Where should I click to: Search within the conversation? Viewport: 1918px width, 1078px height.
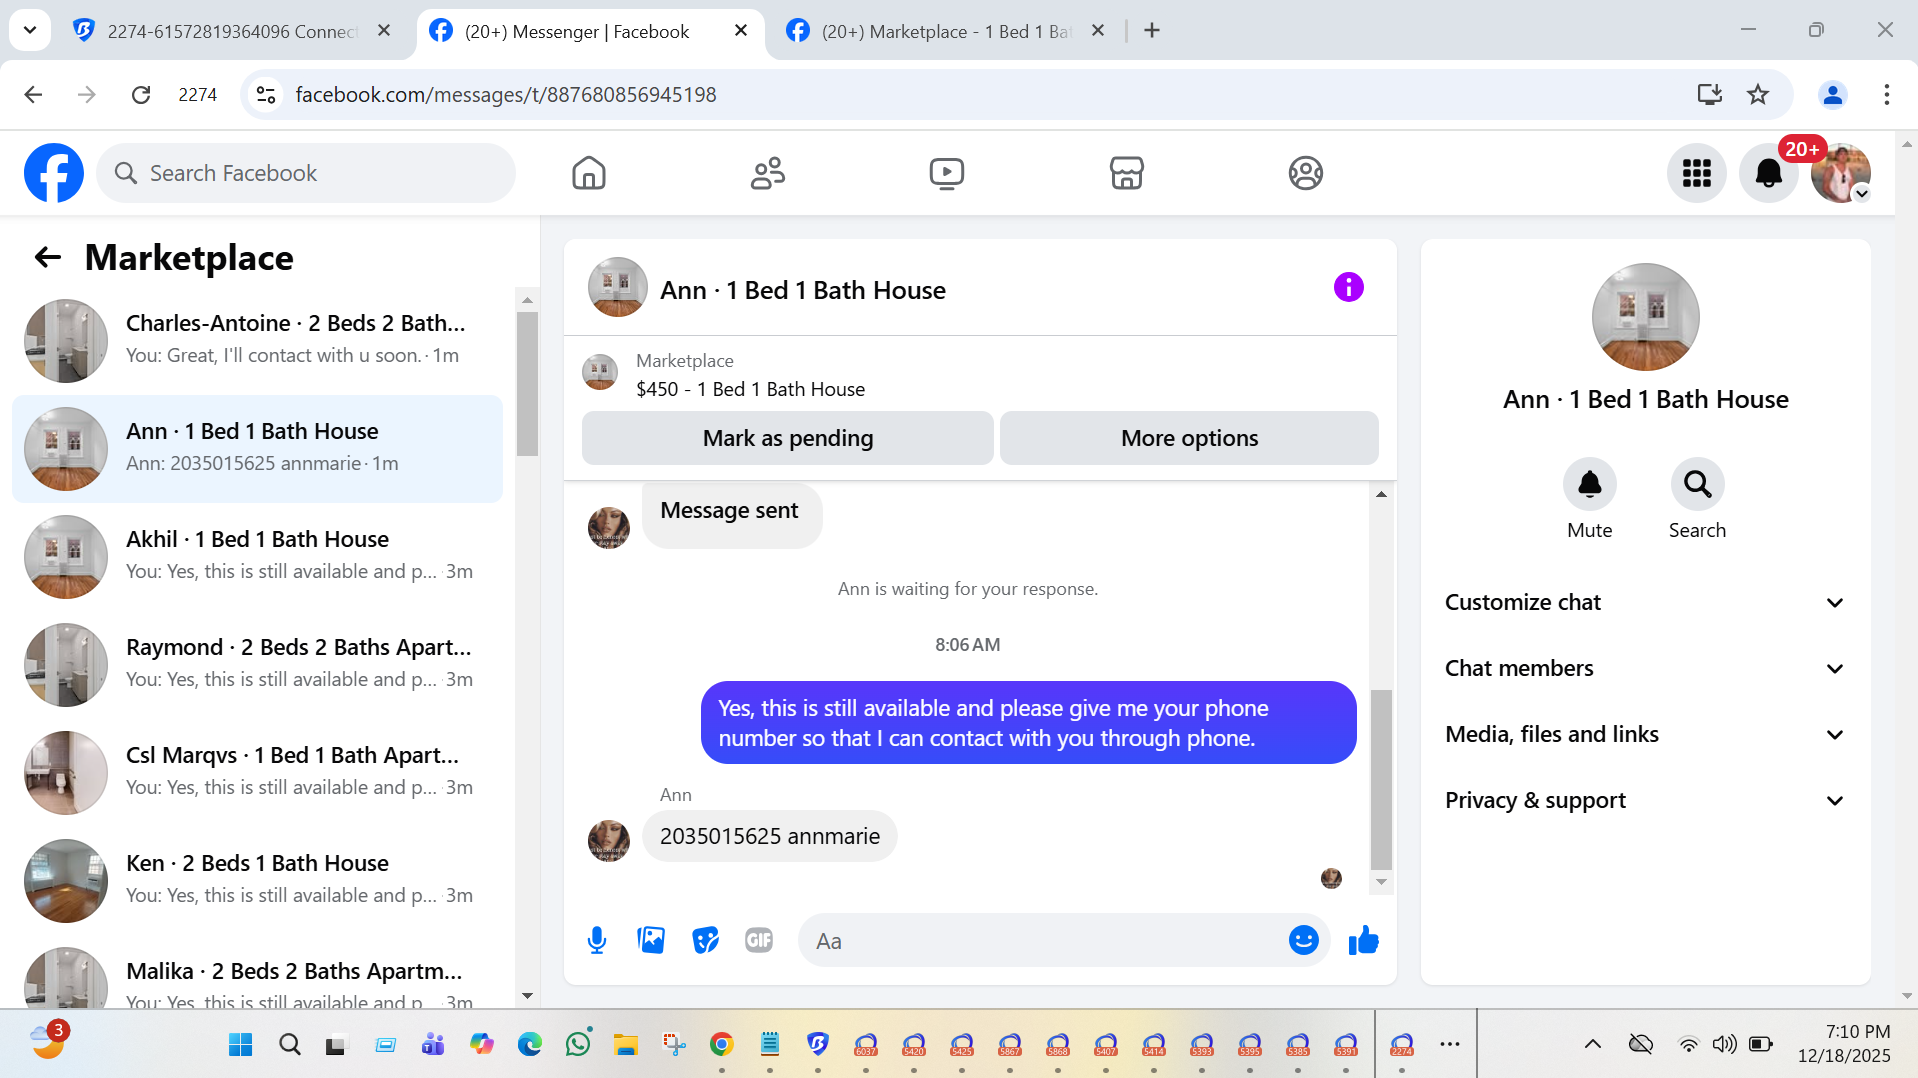1698,484
